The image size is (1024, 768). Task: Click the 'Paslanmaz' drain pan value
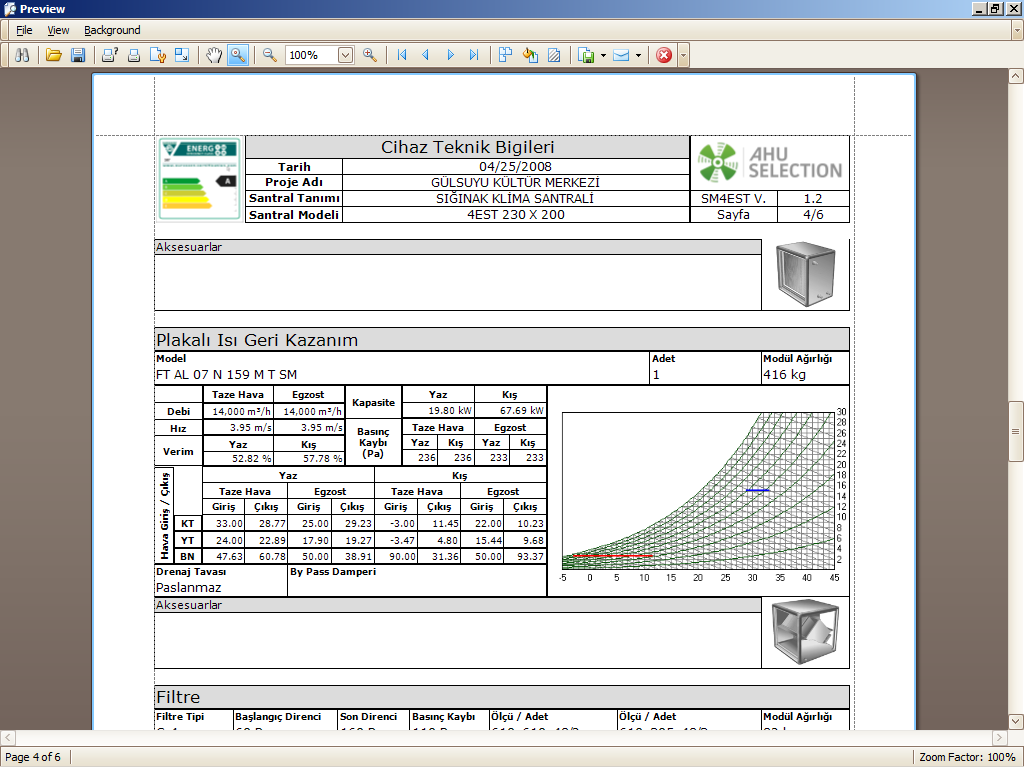188,588
